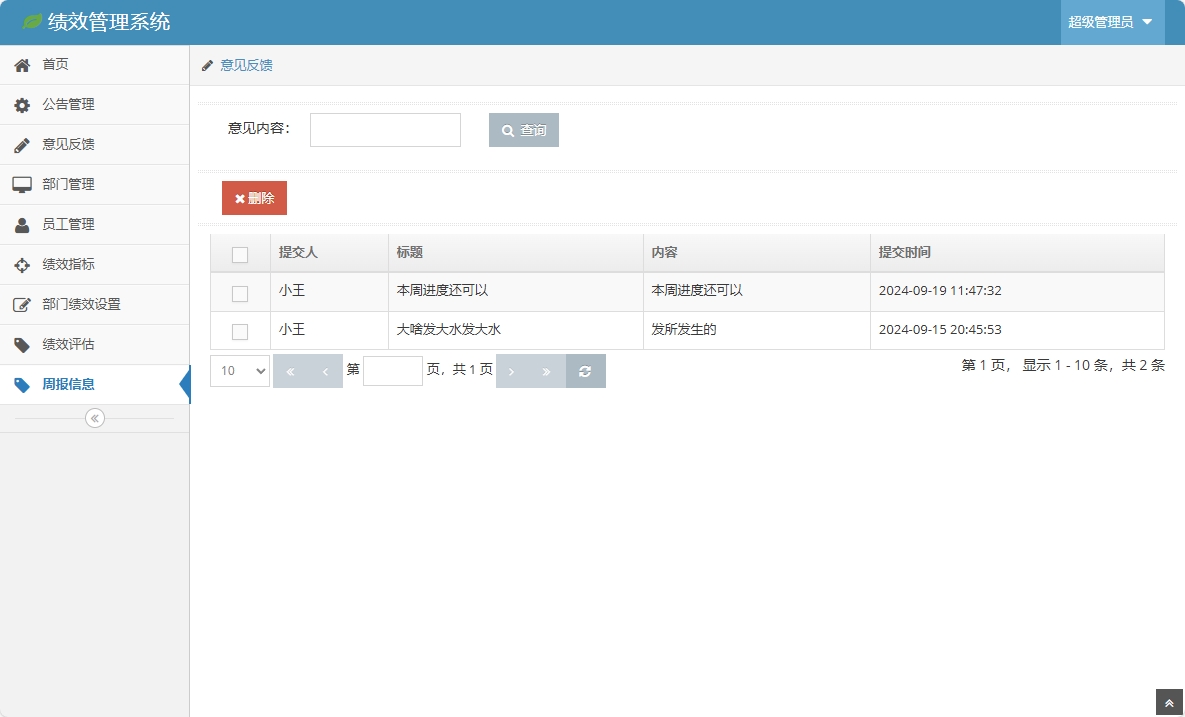Viewport: 1185px width, 717px height.
Task: Open the 超级管理员 user dropdown
Action: coord(1111,22)
